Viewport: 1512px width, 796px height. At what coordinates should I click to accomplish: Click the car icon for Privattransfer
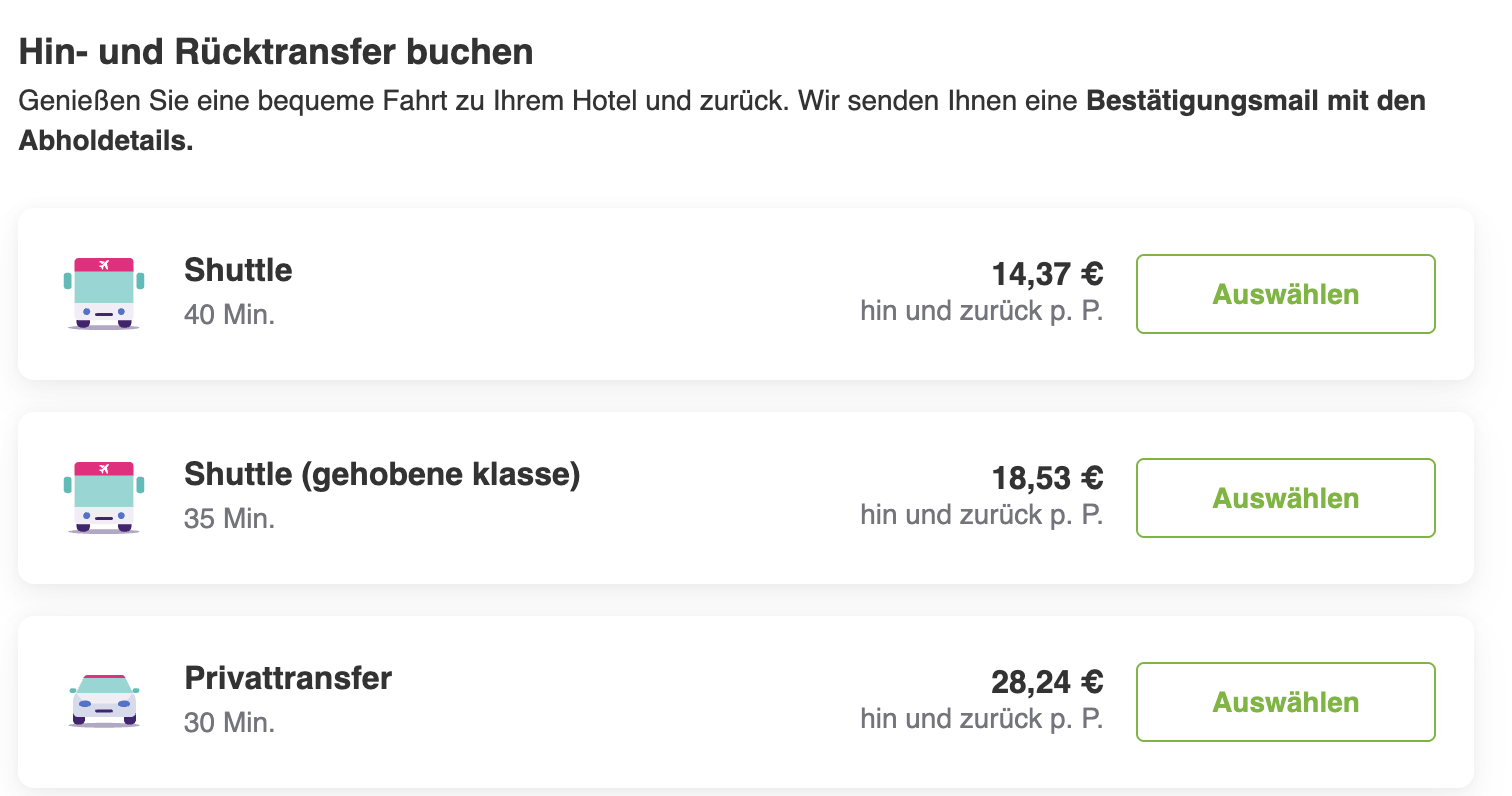pos(104,700)
